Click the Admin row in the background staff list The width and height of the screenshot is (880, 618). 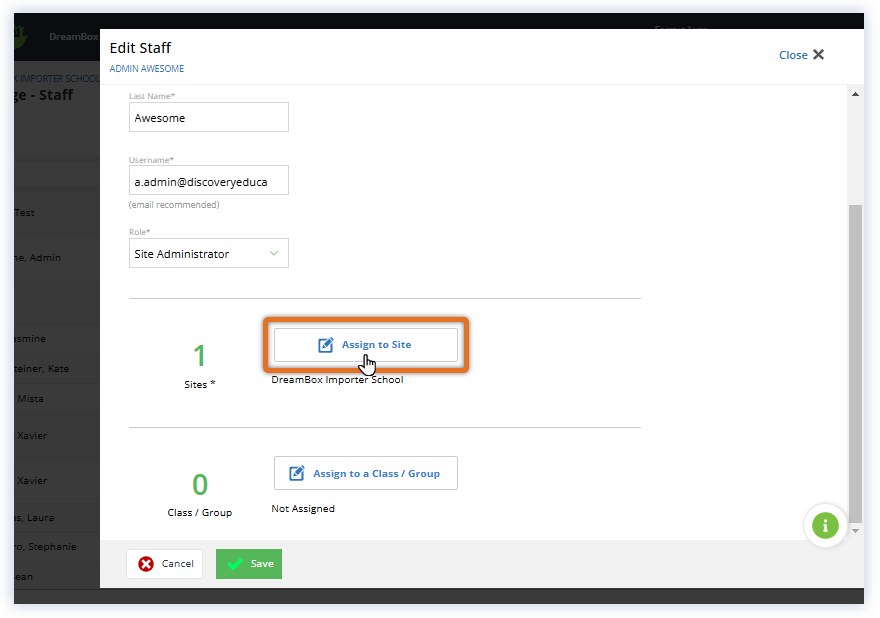pyautogui.click(x=57, y=258)
